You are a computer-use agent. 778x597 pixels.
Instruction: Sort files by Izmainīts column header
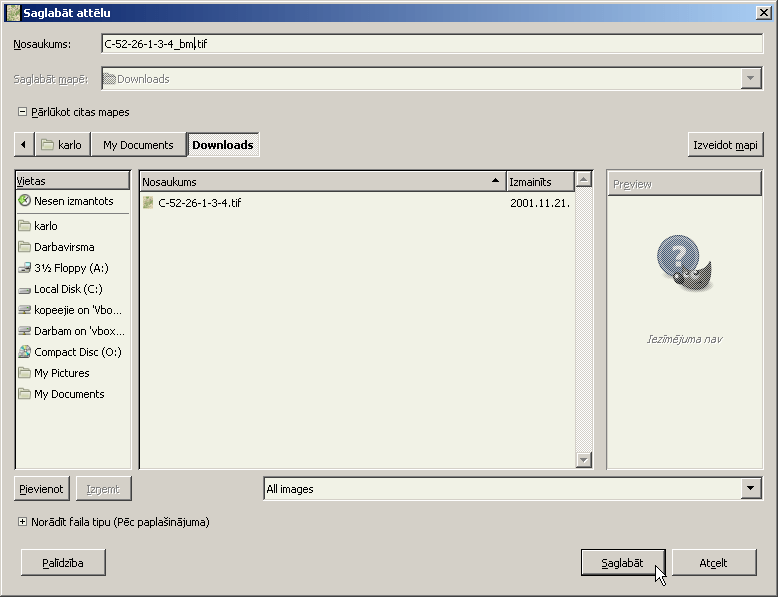540,182
